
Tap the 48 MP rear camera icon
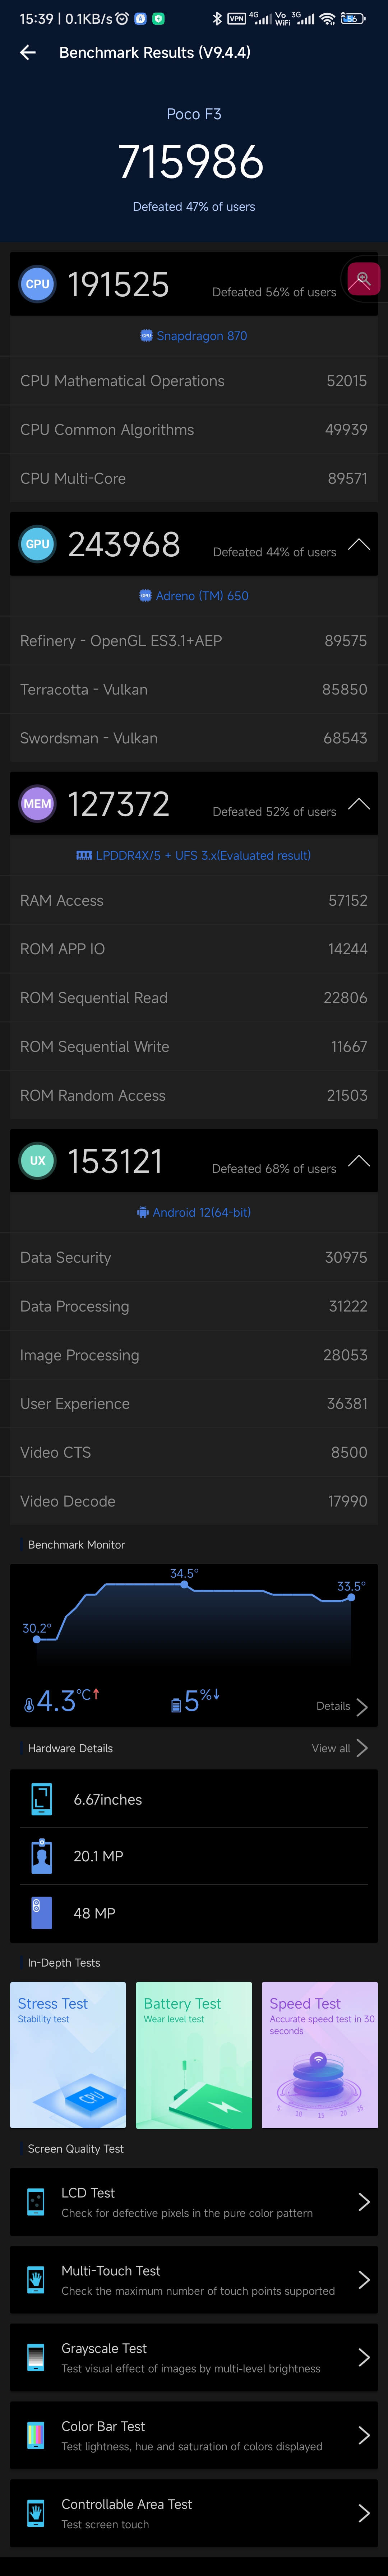41,1913
